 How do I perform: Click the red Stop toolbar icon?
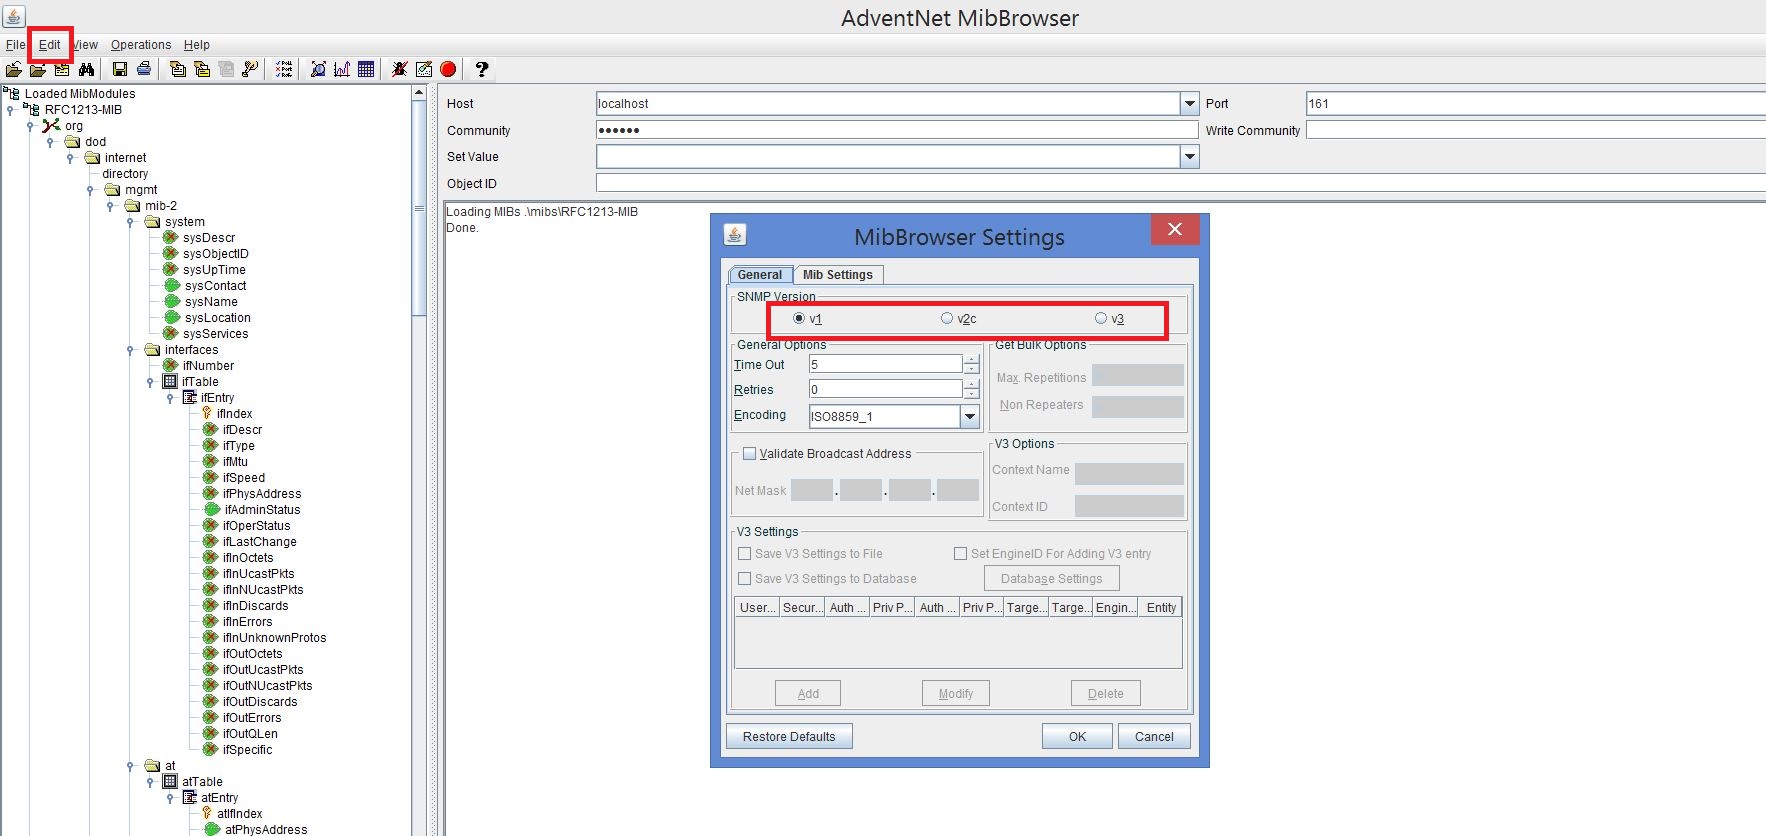click(x=448, y=69)
